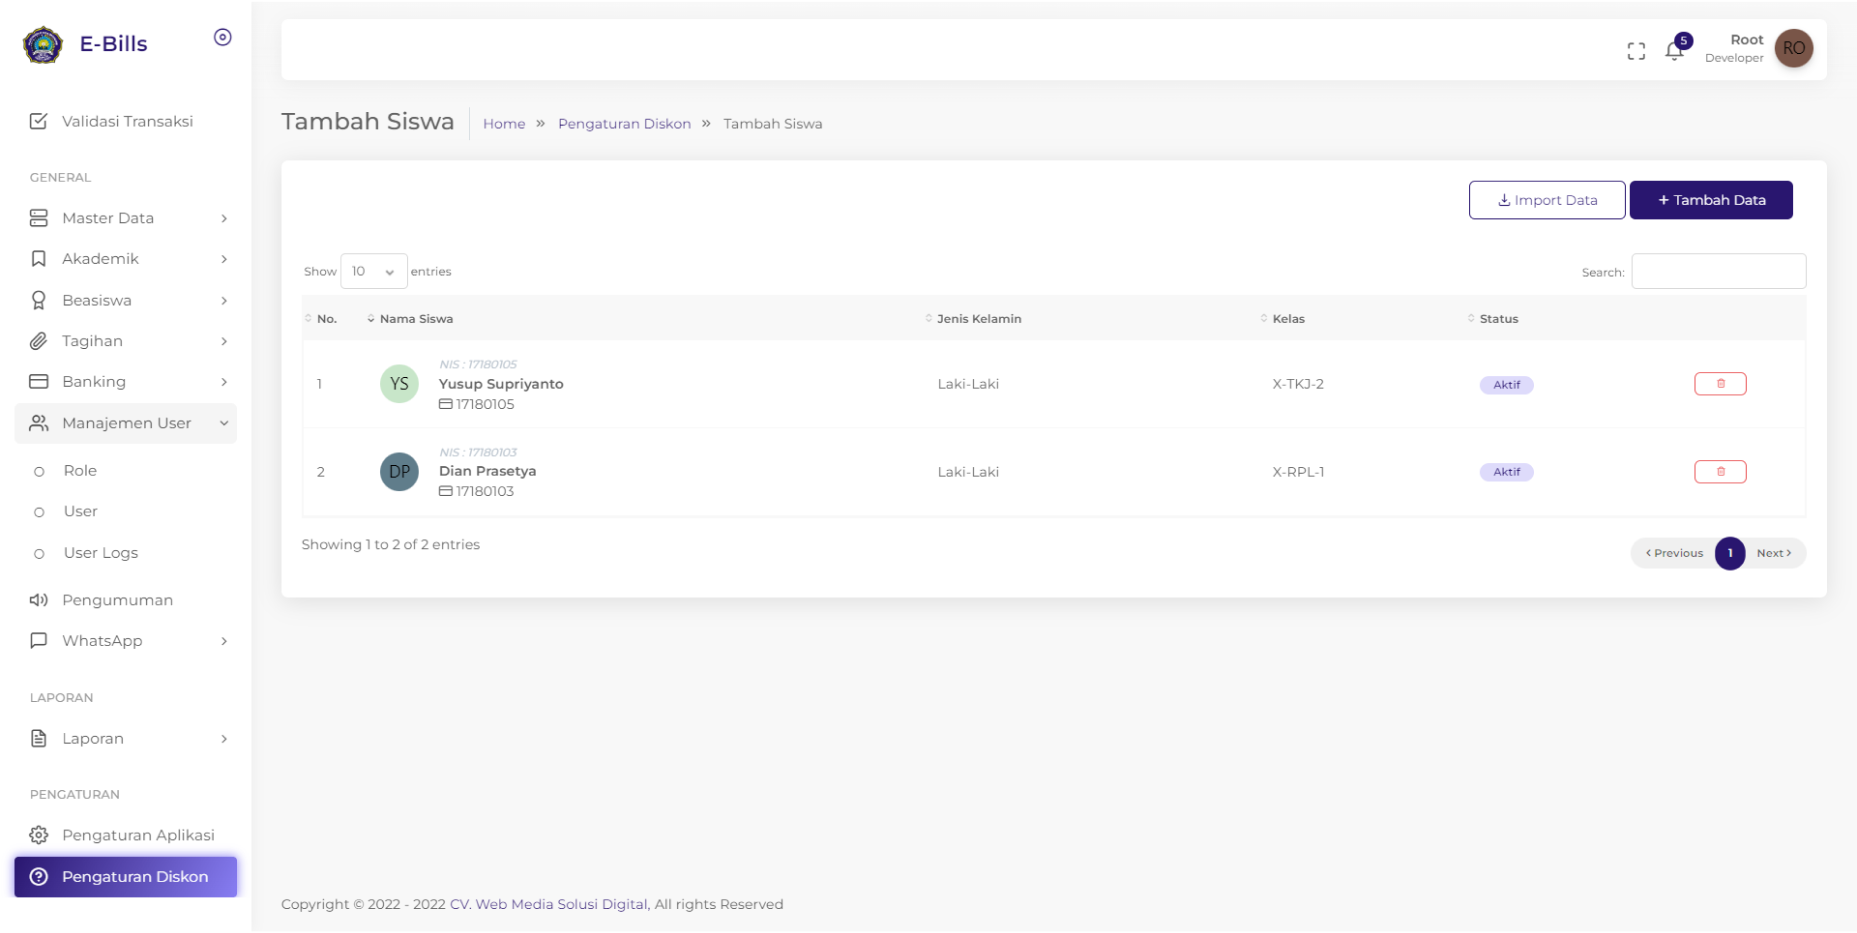Open Validasi Transaksi in the sidebar
1857x933 pixels.
pyautogui.click(x=127, y=121)
